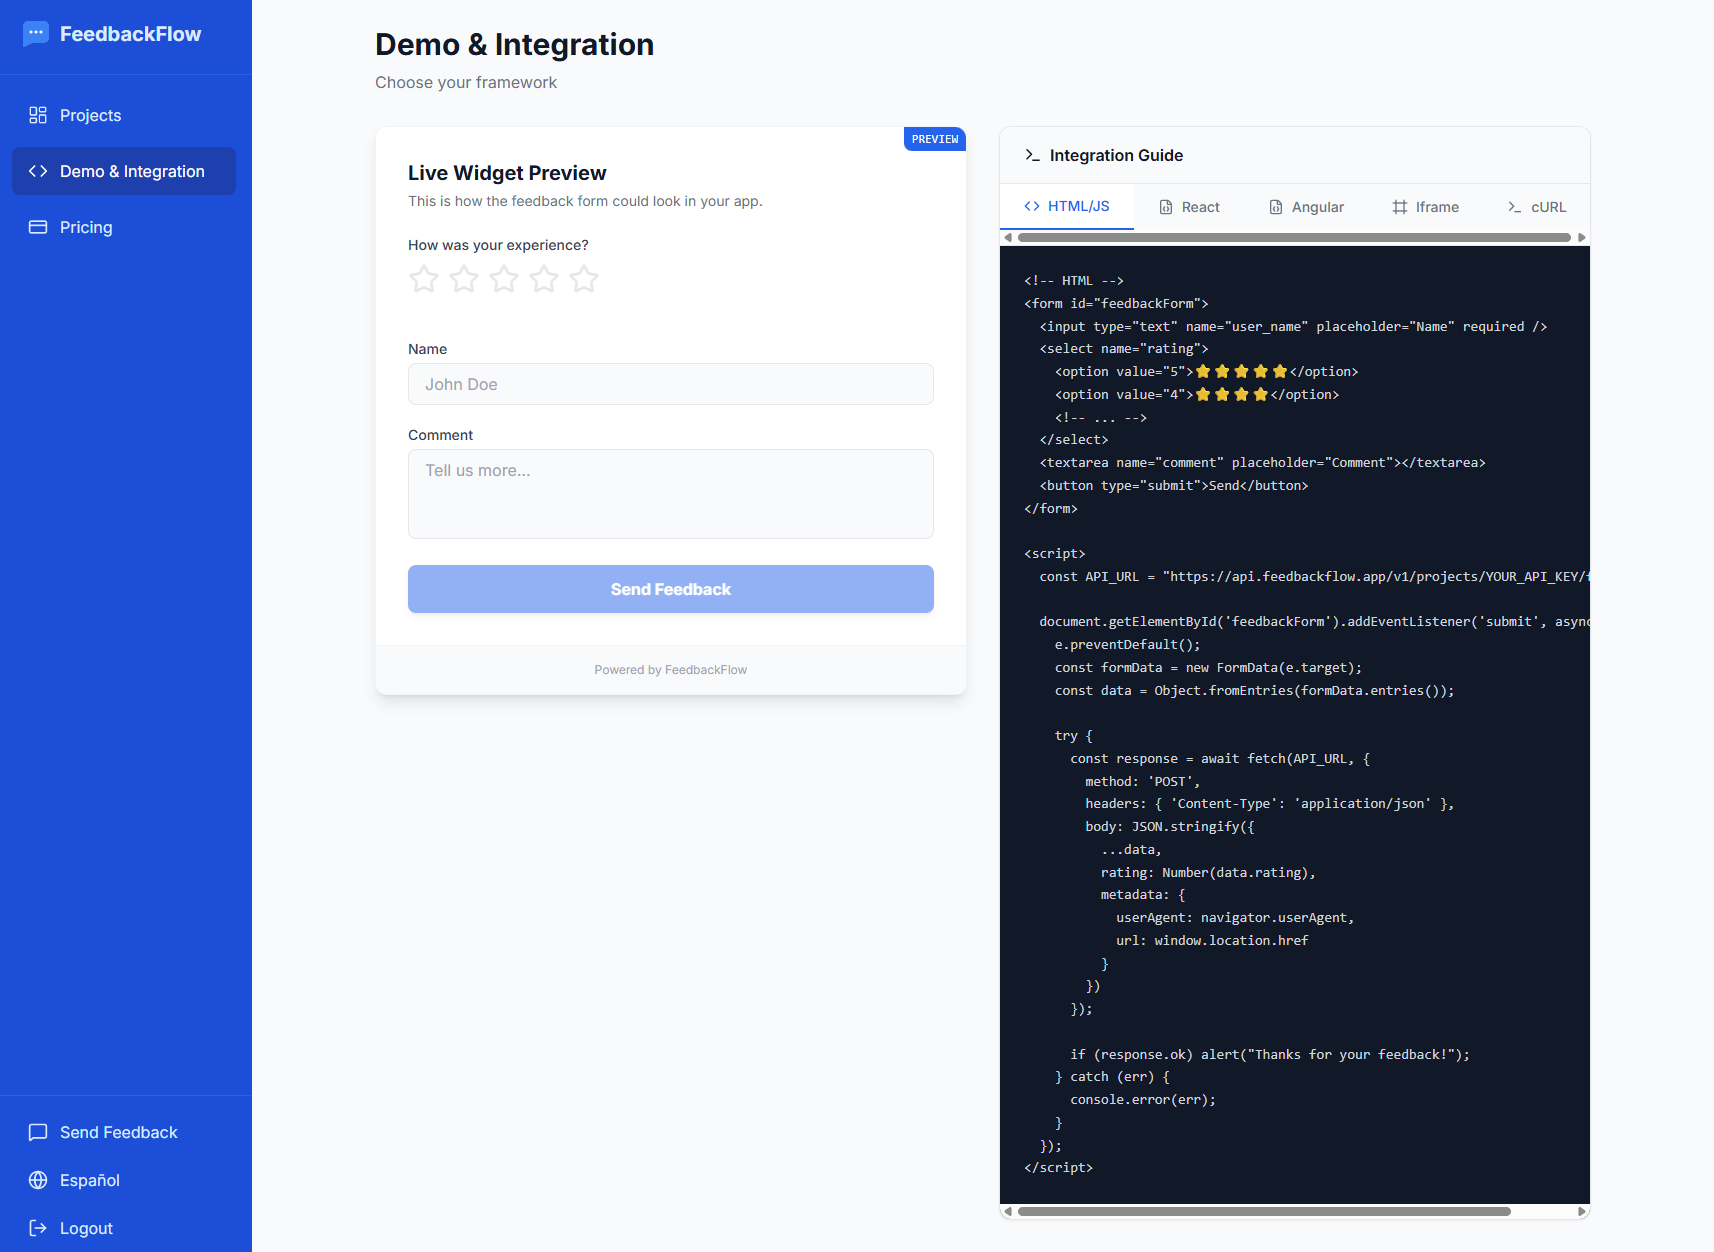
Task: Click the 'console.error(err);' code line
Action: point(1143,1099)
